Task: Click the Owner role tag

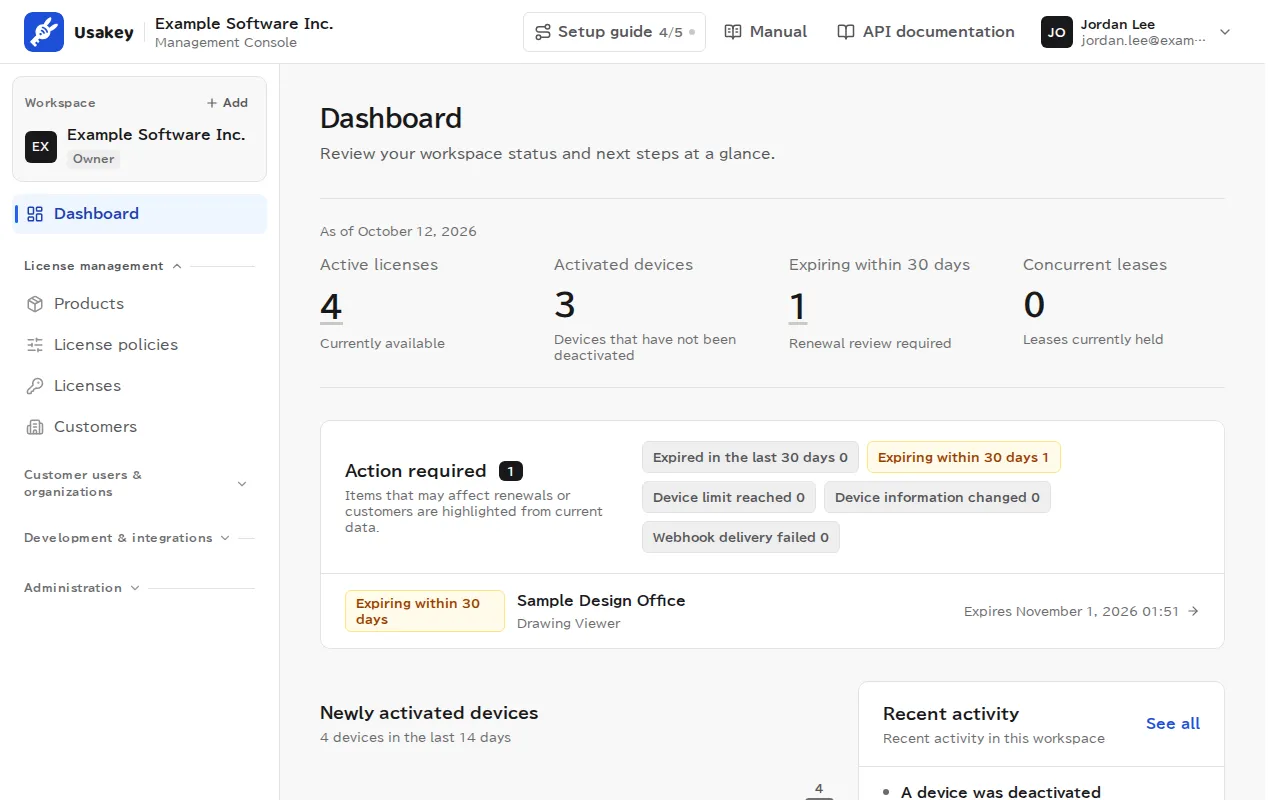Action: [x=94, y=159]
